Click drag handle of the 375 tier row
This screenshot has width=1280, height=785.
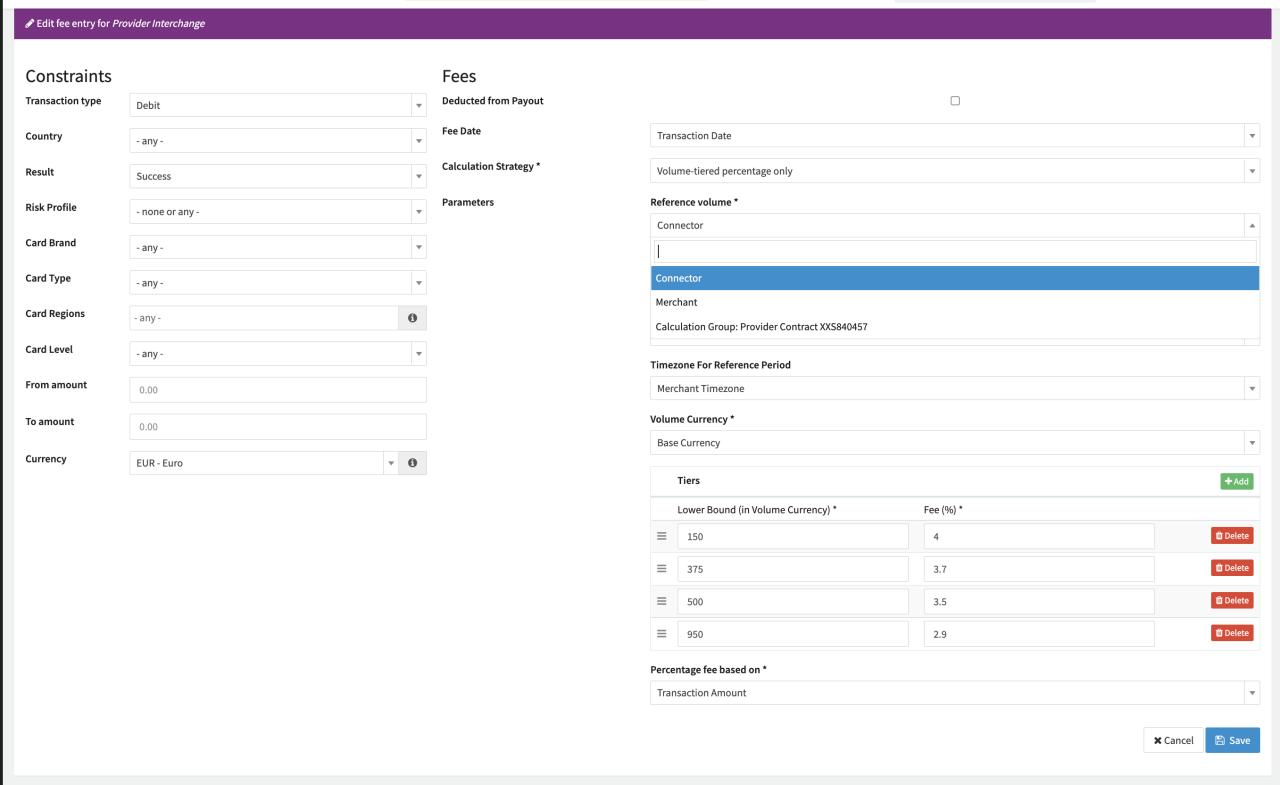[x=661, y=568]
